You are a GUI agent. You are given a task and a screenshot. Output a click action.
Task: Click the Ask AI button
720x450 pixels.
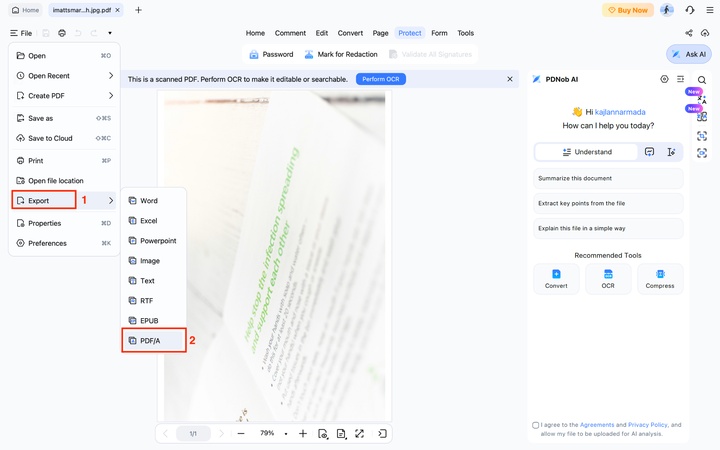point(689,54)
